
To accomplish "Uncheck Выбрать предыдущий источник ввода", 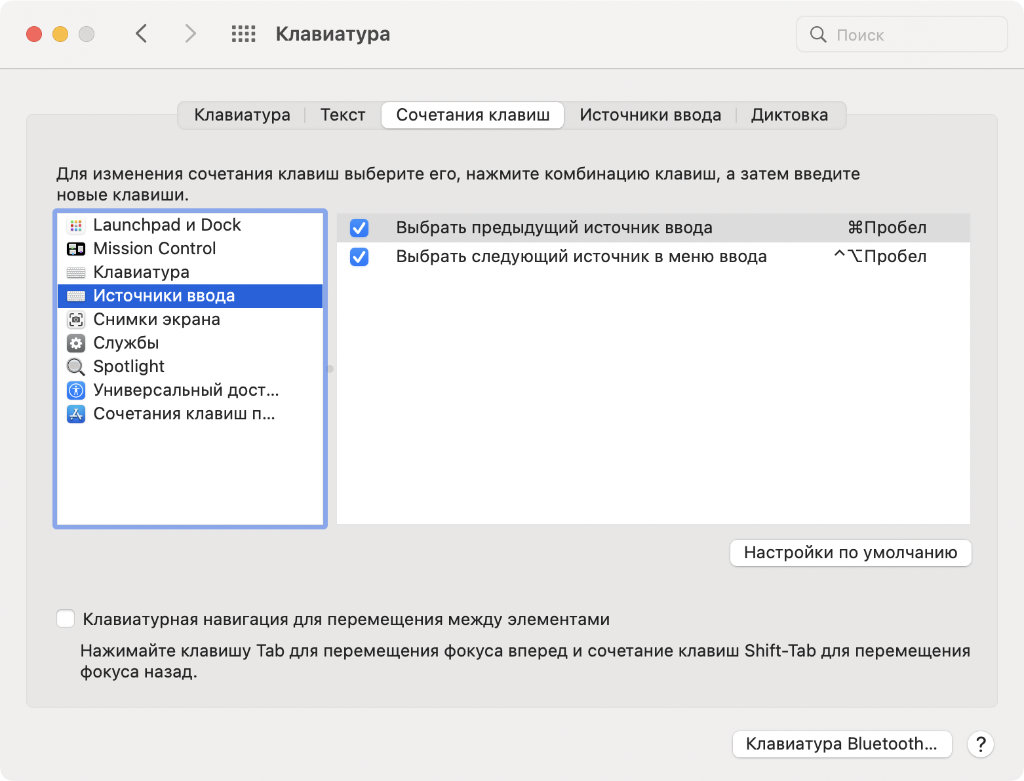I will point(359,228).
